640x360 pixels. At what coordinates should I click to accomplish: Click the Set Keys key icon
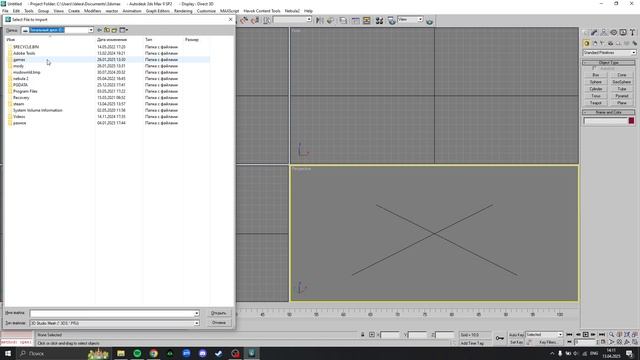(500, 338)
